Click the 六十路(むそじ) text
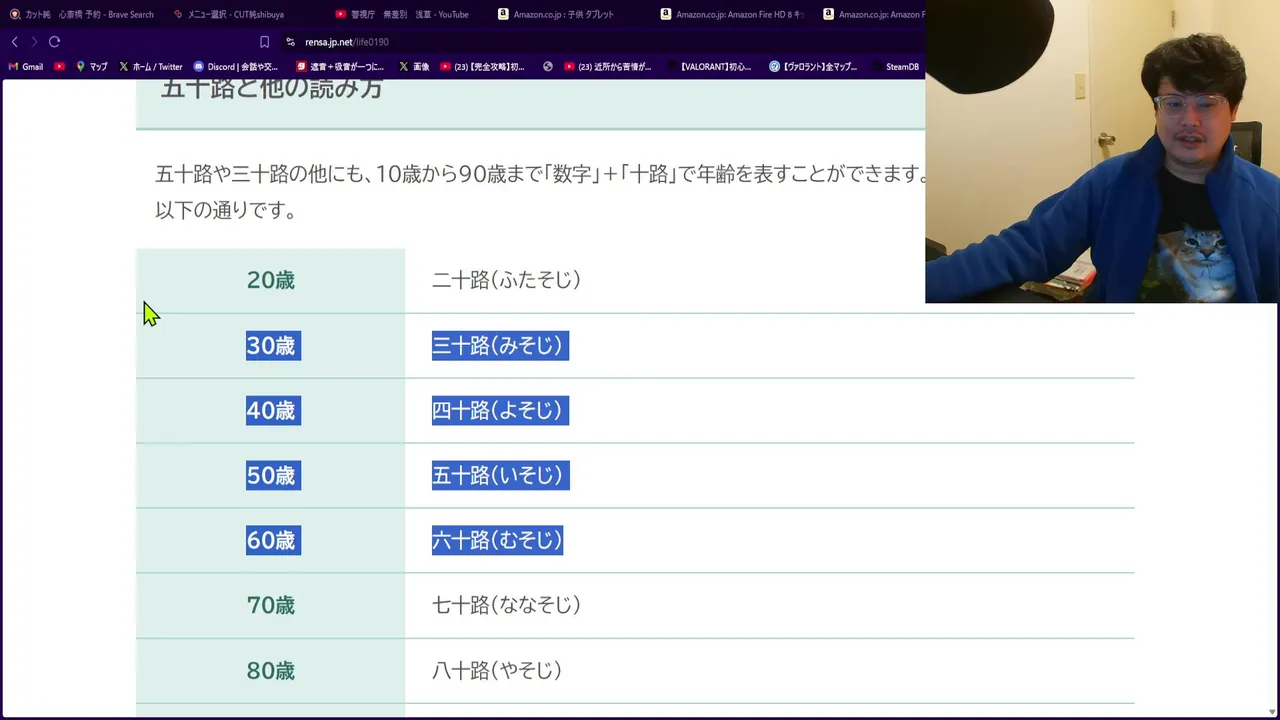This screenshot has width=1280, height=720. [x=498, y=541]
